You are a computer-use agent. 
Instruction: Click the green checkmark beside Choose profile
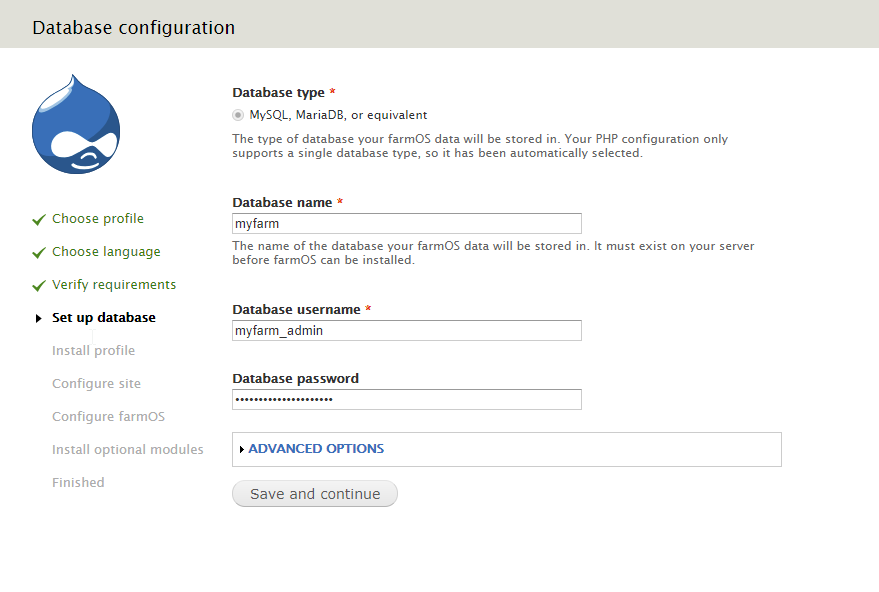(x=39, y=220)
